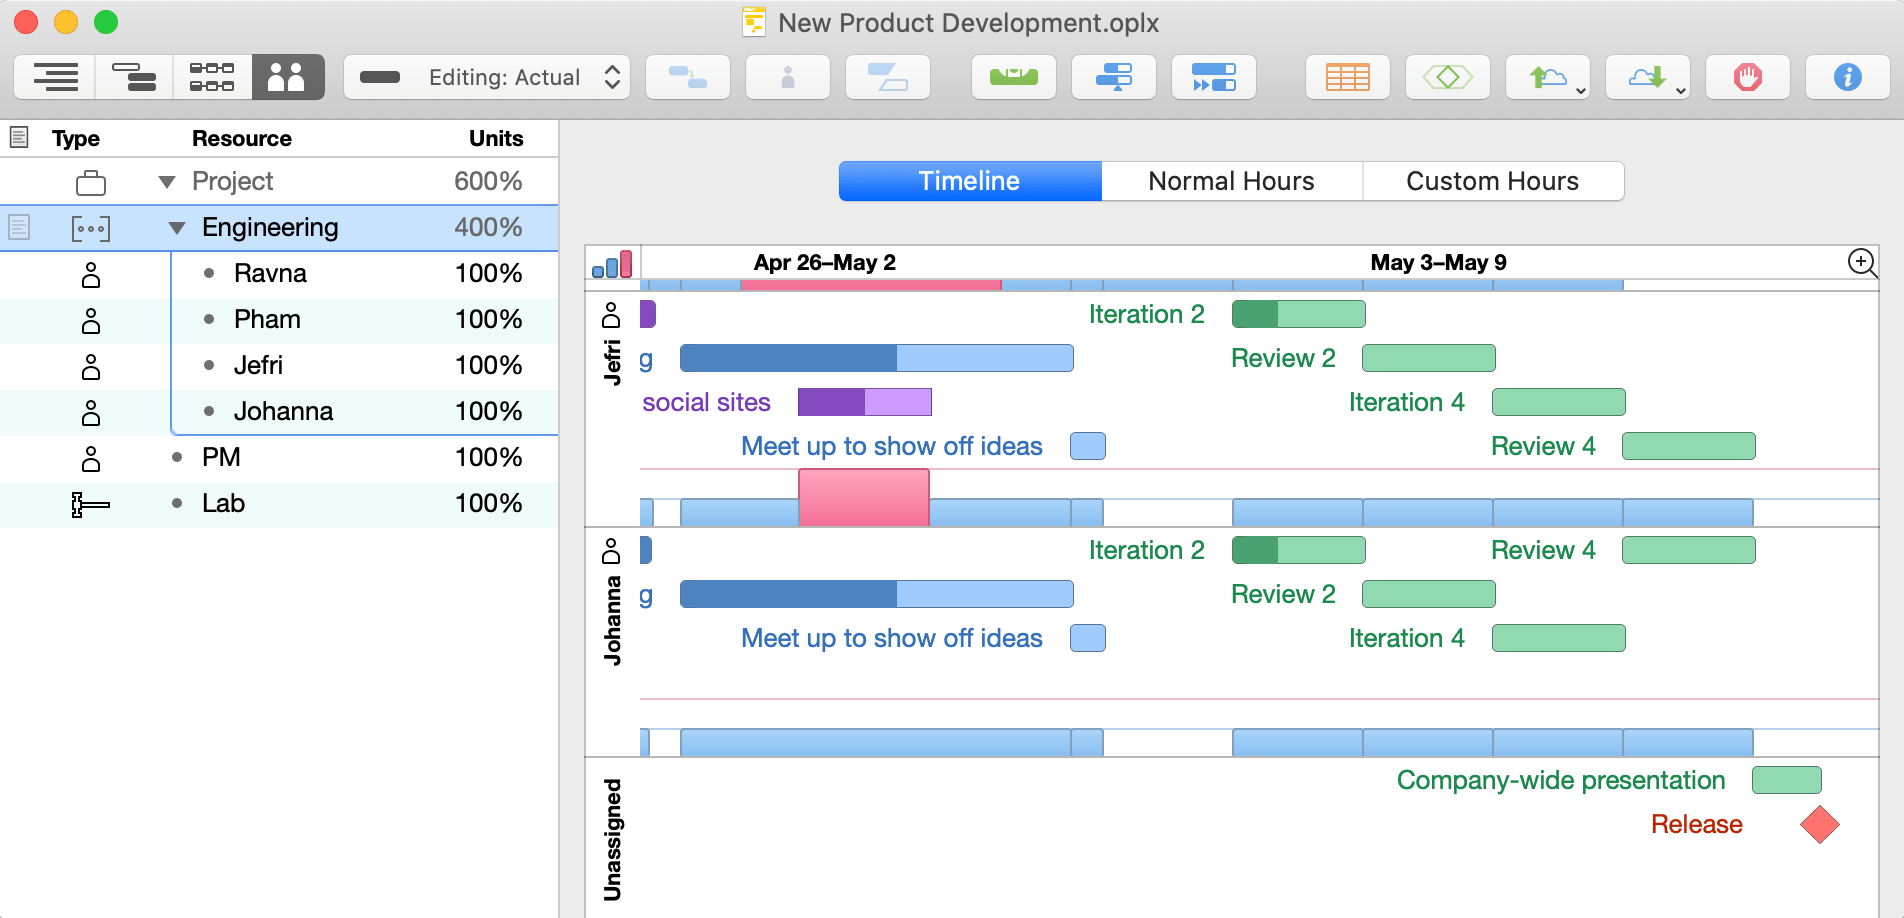Select Johanna's Iteration 2 progress bar

click(1299, 550)
